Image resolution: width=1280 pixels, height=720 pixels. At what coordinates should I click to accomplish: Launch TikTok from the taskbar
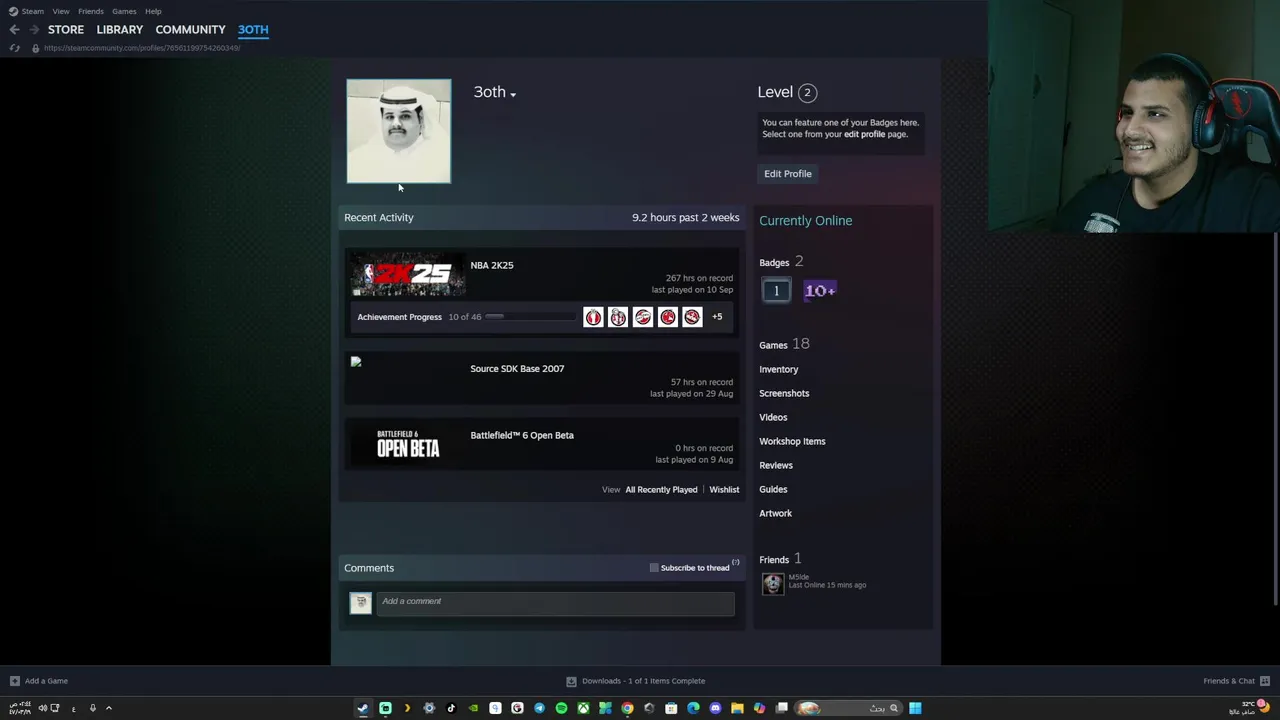[451, 708]
